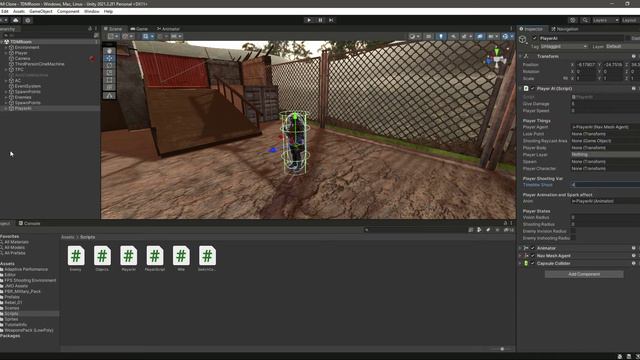
Task: Open the PlayerAI script asset
Action: coord(129,259)
